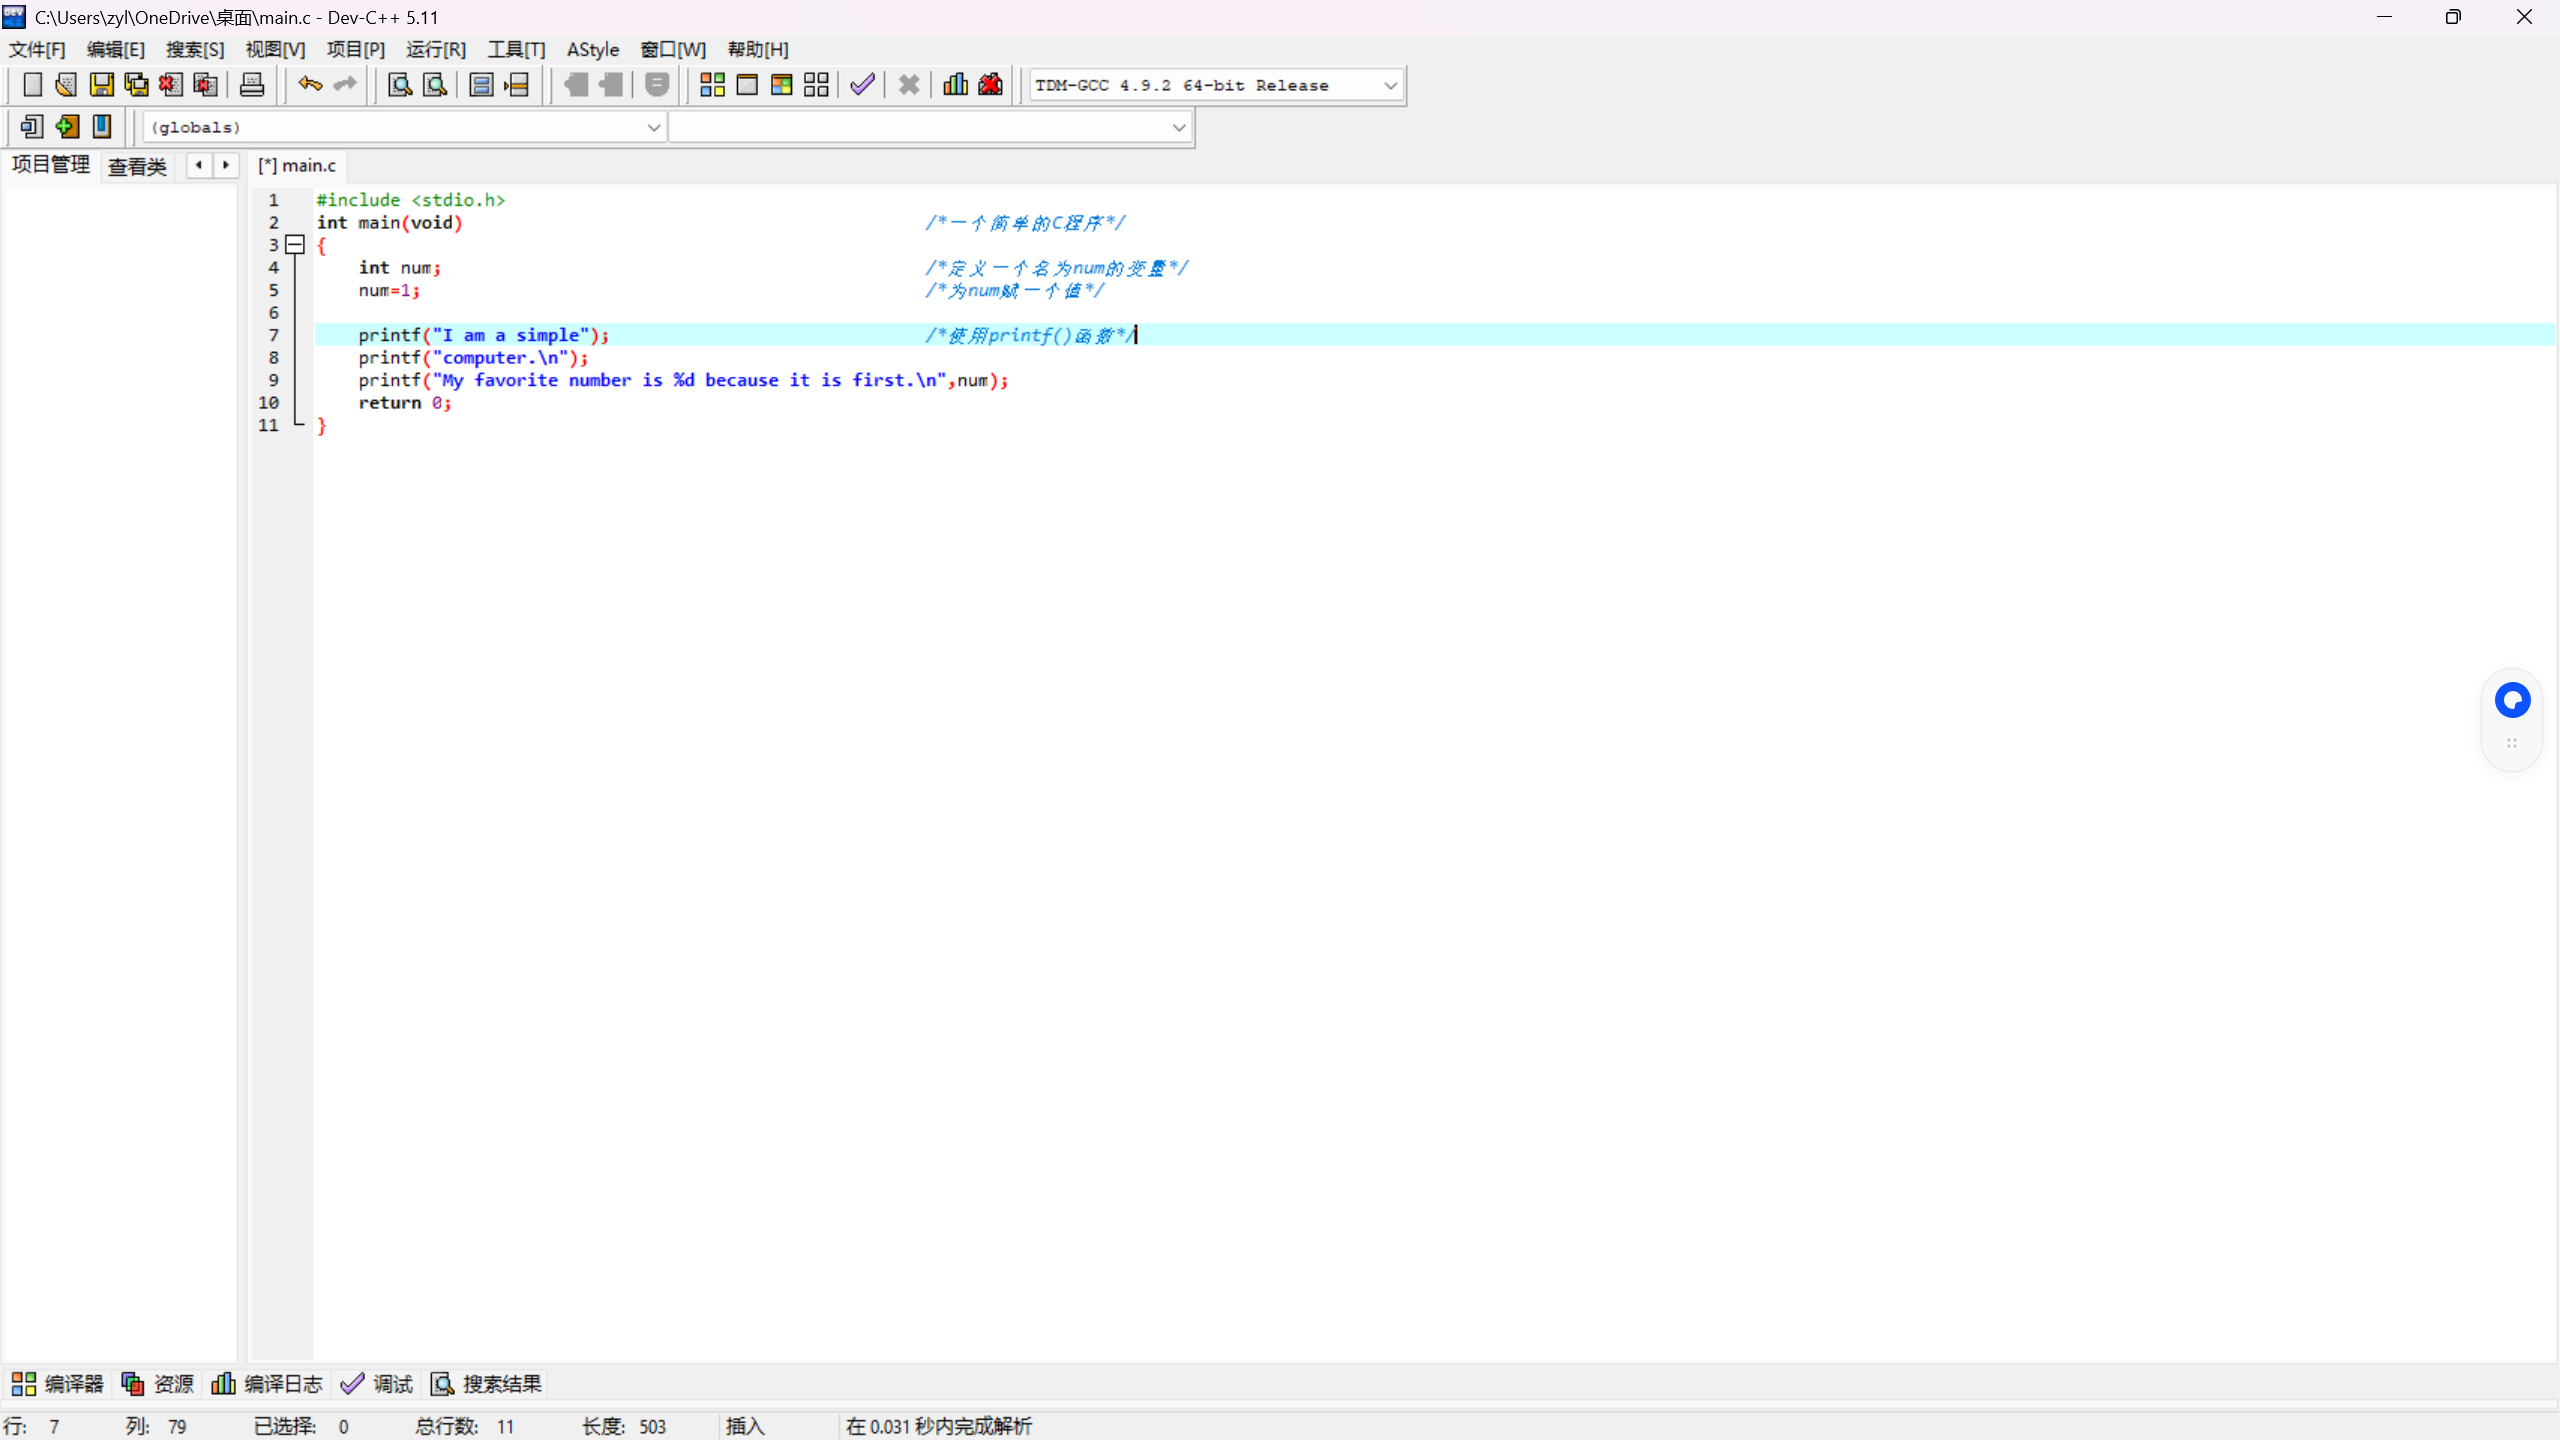Open the profile analysis bar-chart icon
Screen dimensions: 2560x1440
tap(955, 85)
